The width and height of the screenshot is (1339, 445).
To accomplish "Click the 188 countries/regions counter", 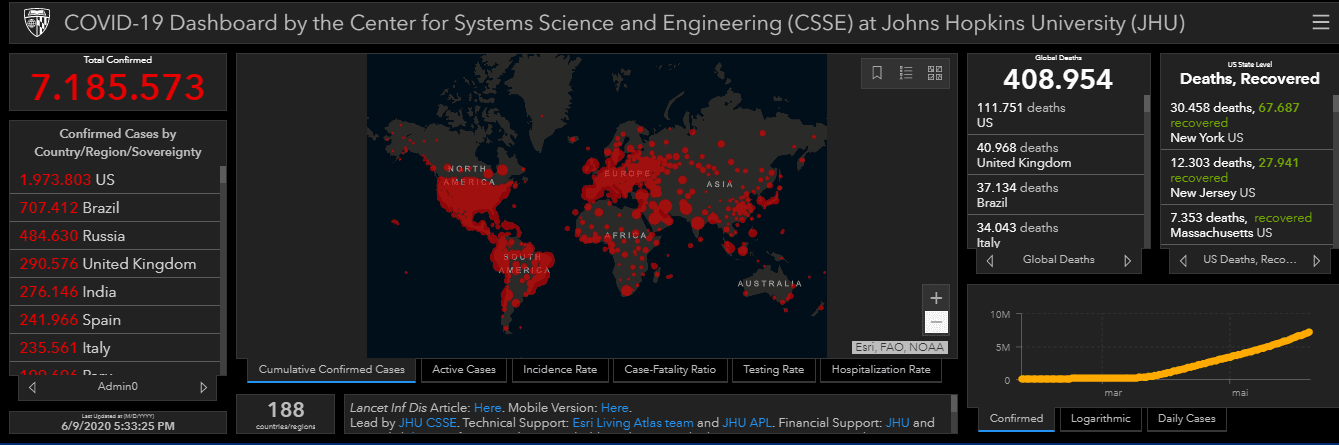I will coord(285,414).
